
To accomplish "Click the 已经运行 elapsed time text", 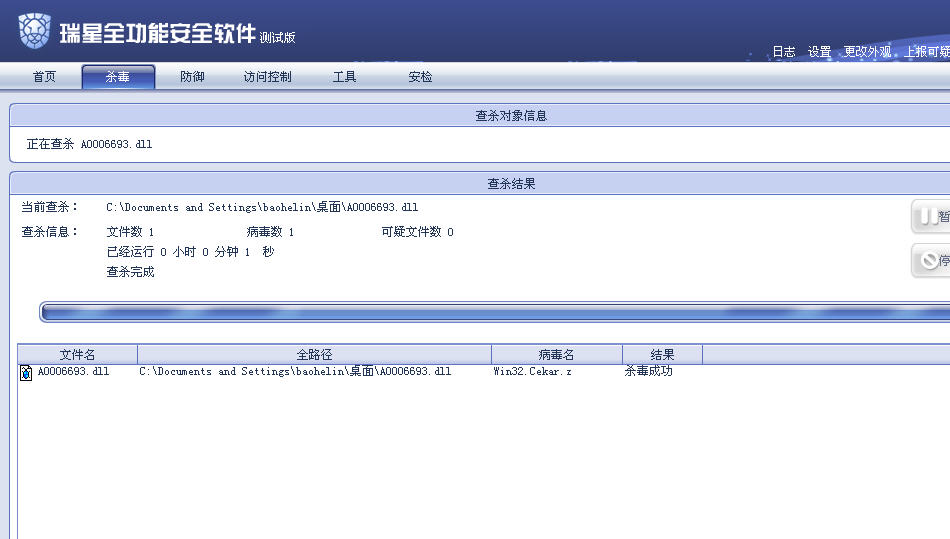I will point(190,252).
